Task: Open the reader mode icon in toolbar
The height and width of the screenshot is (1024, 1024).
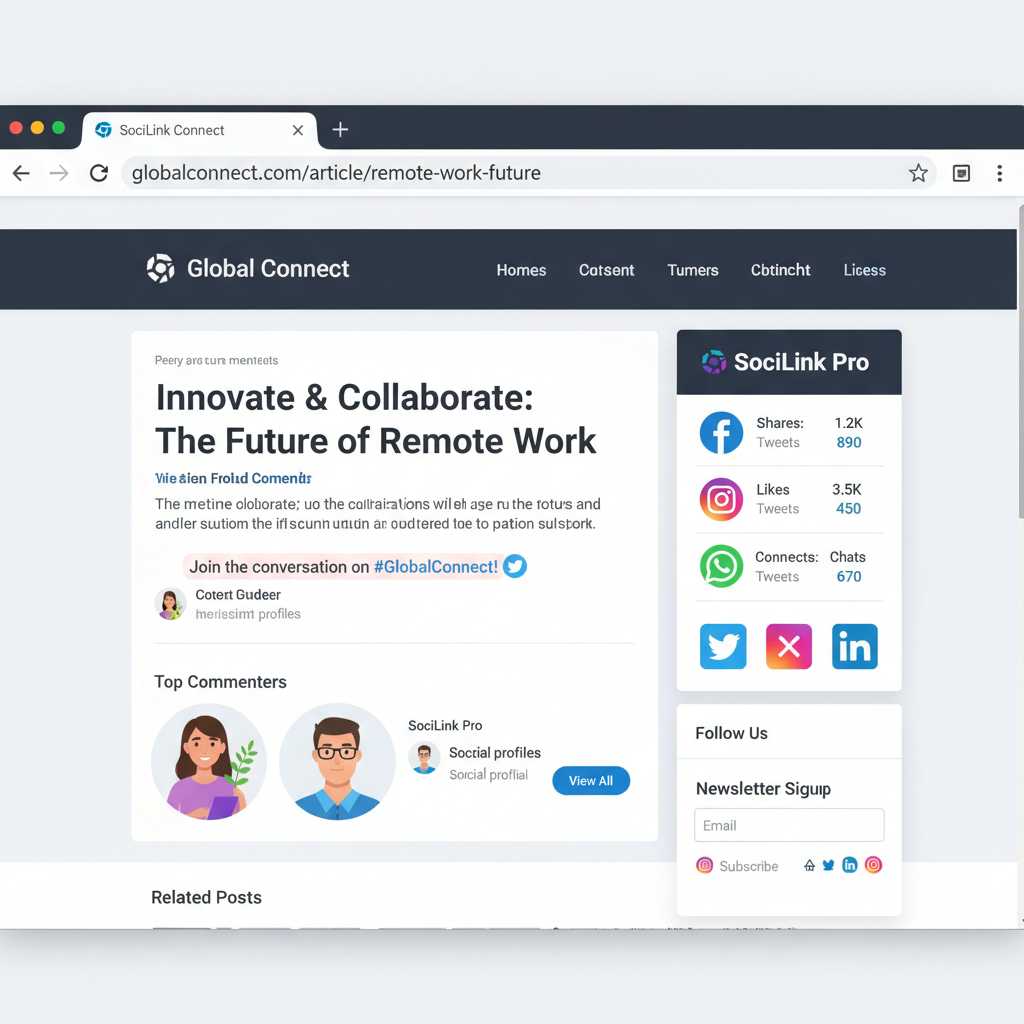Action: pyautogui.click(x=961, y=173)
